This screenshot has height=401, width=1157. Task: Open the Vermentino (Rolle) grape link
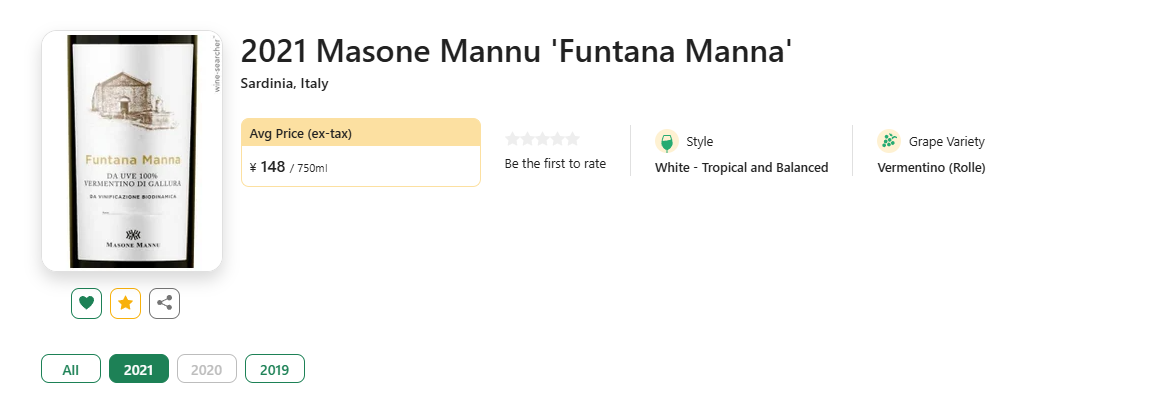pos(931,168)
